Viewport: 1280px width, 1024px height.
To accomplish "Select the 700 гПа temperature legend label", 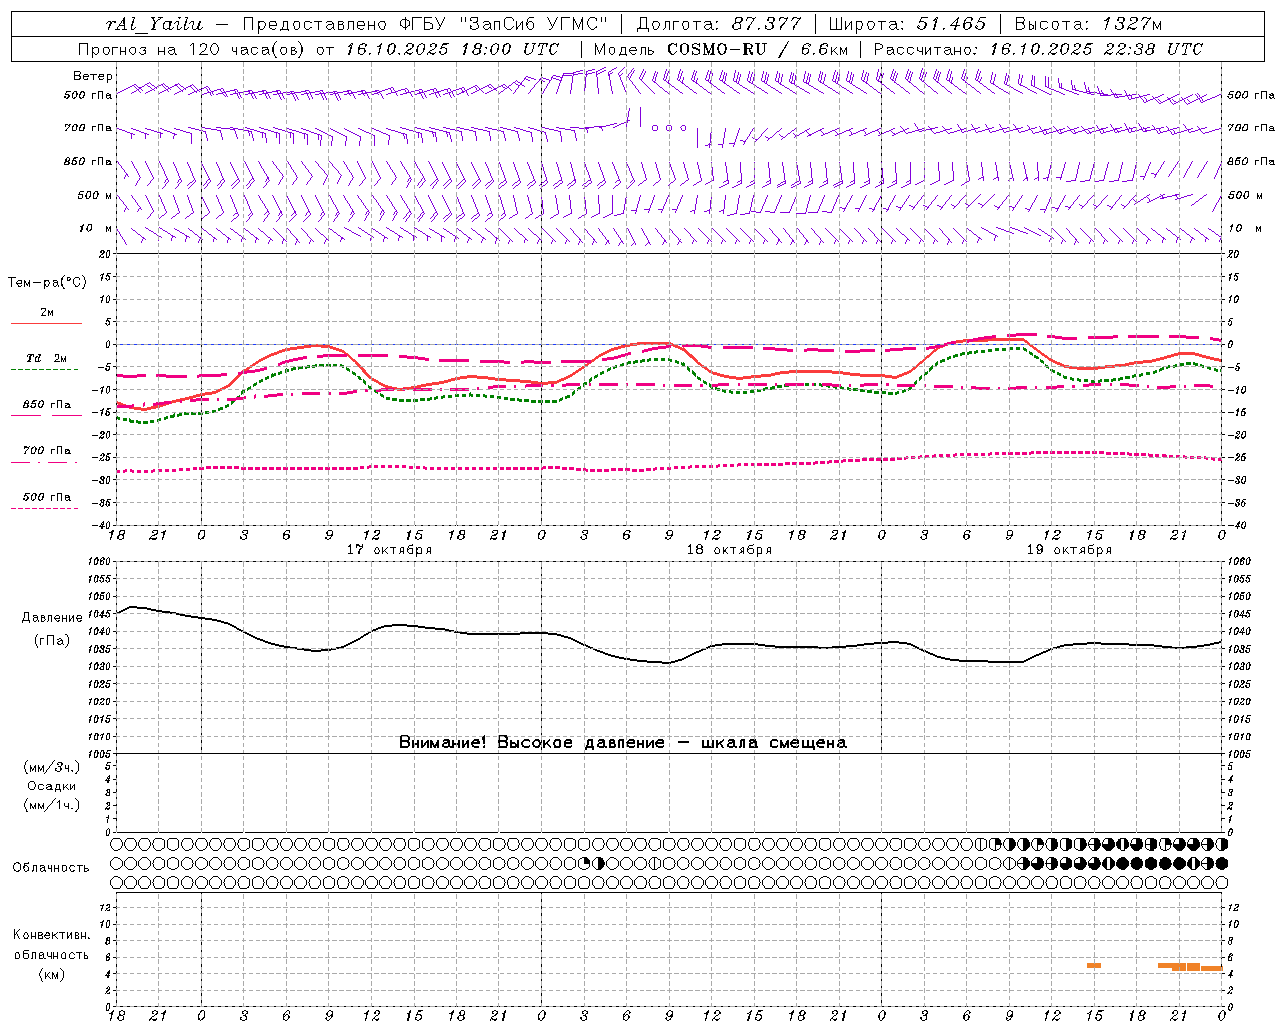I will coord(47,450).
